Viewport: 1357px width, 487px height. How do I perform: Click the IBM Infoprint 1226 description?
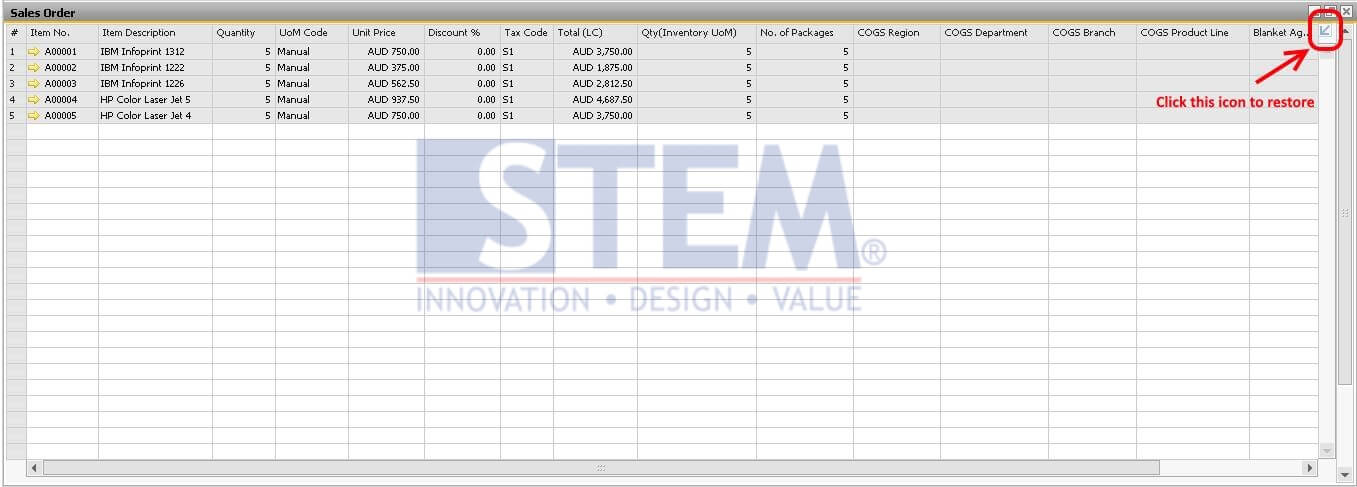(x=155, y=84)
